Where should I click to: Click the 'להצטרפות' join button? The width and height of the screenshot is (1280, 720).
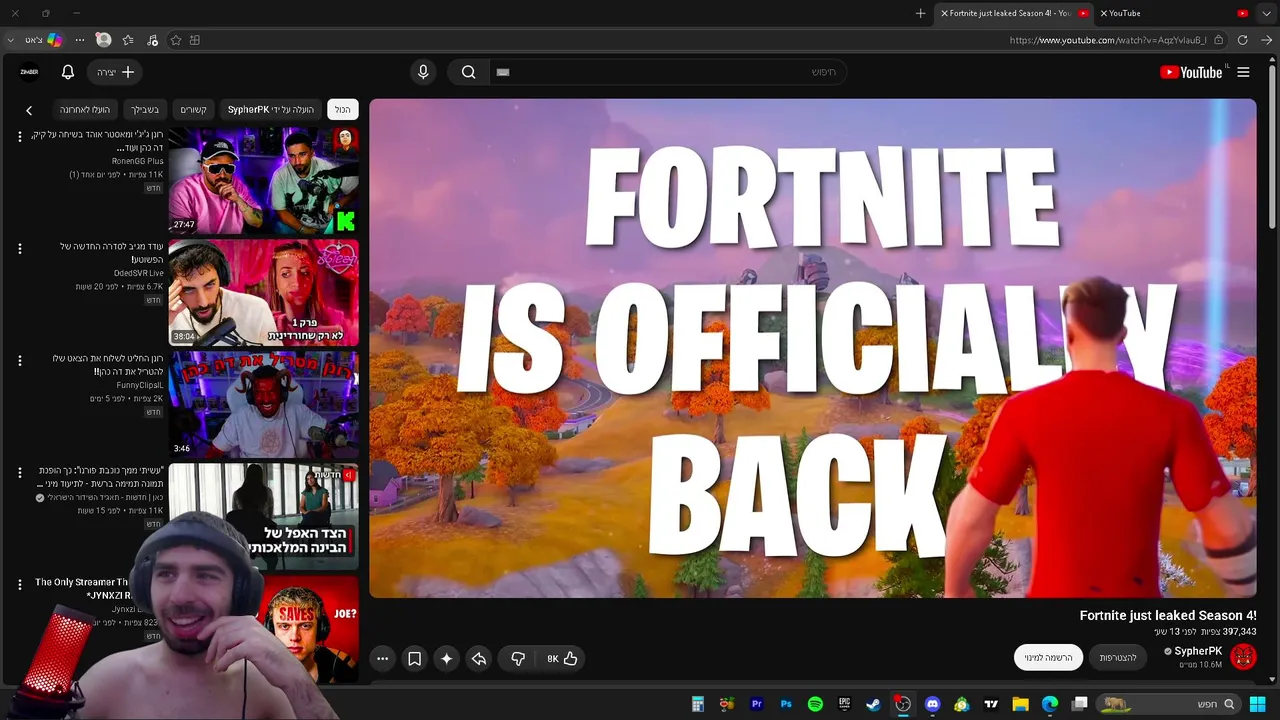tap(1118, 657)
